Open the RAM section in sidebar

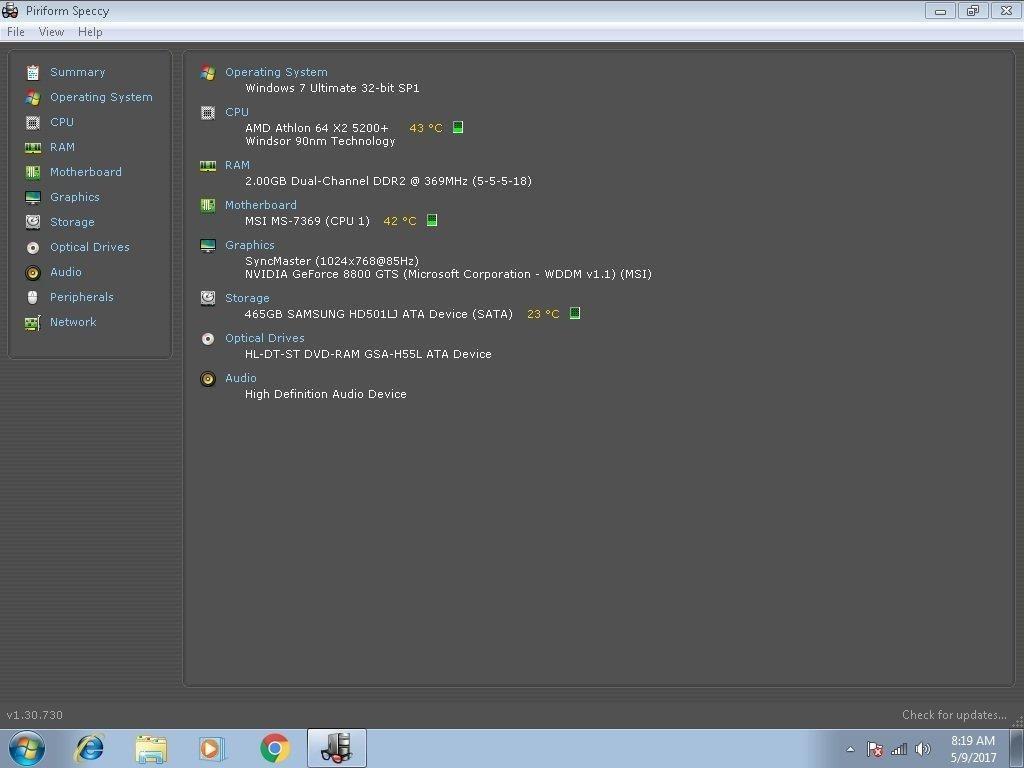63,148
